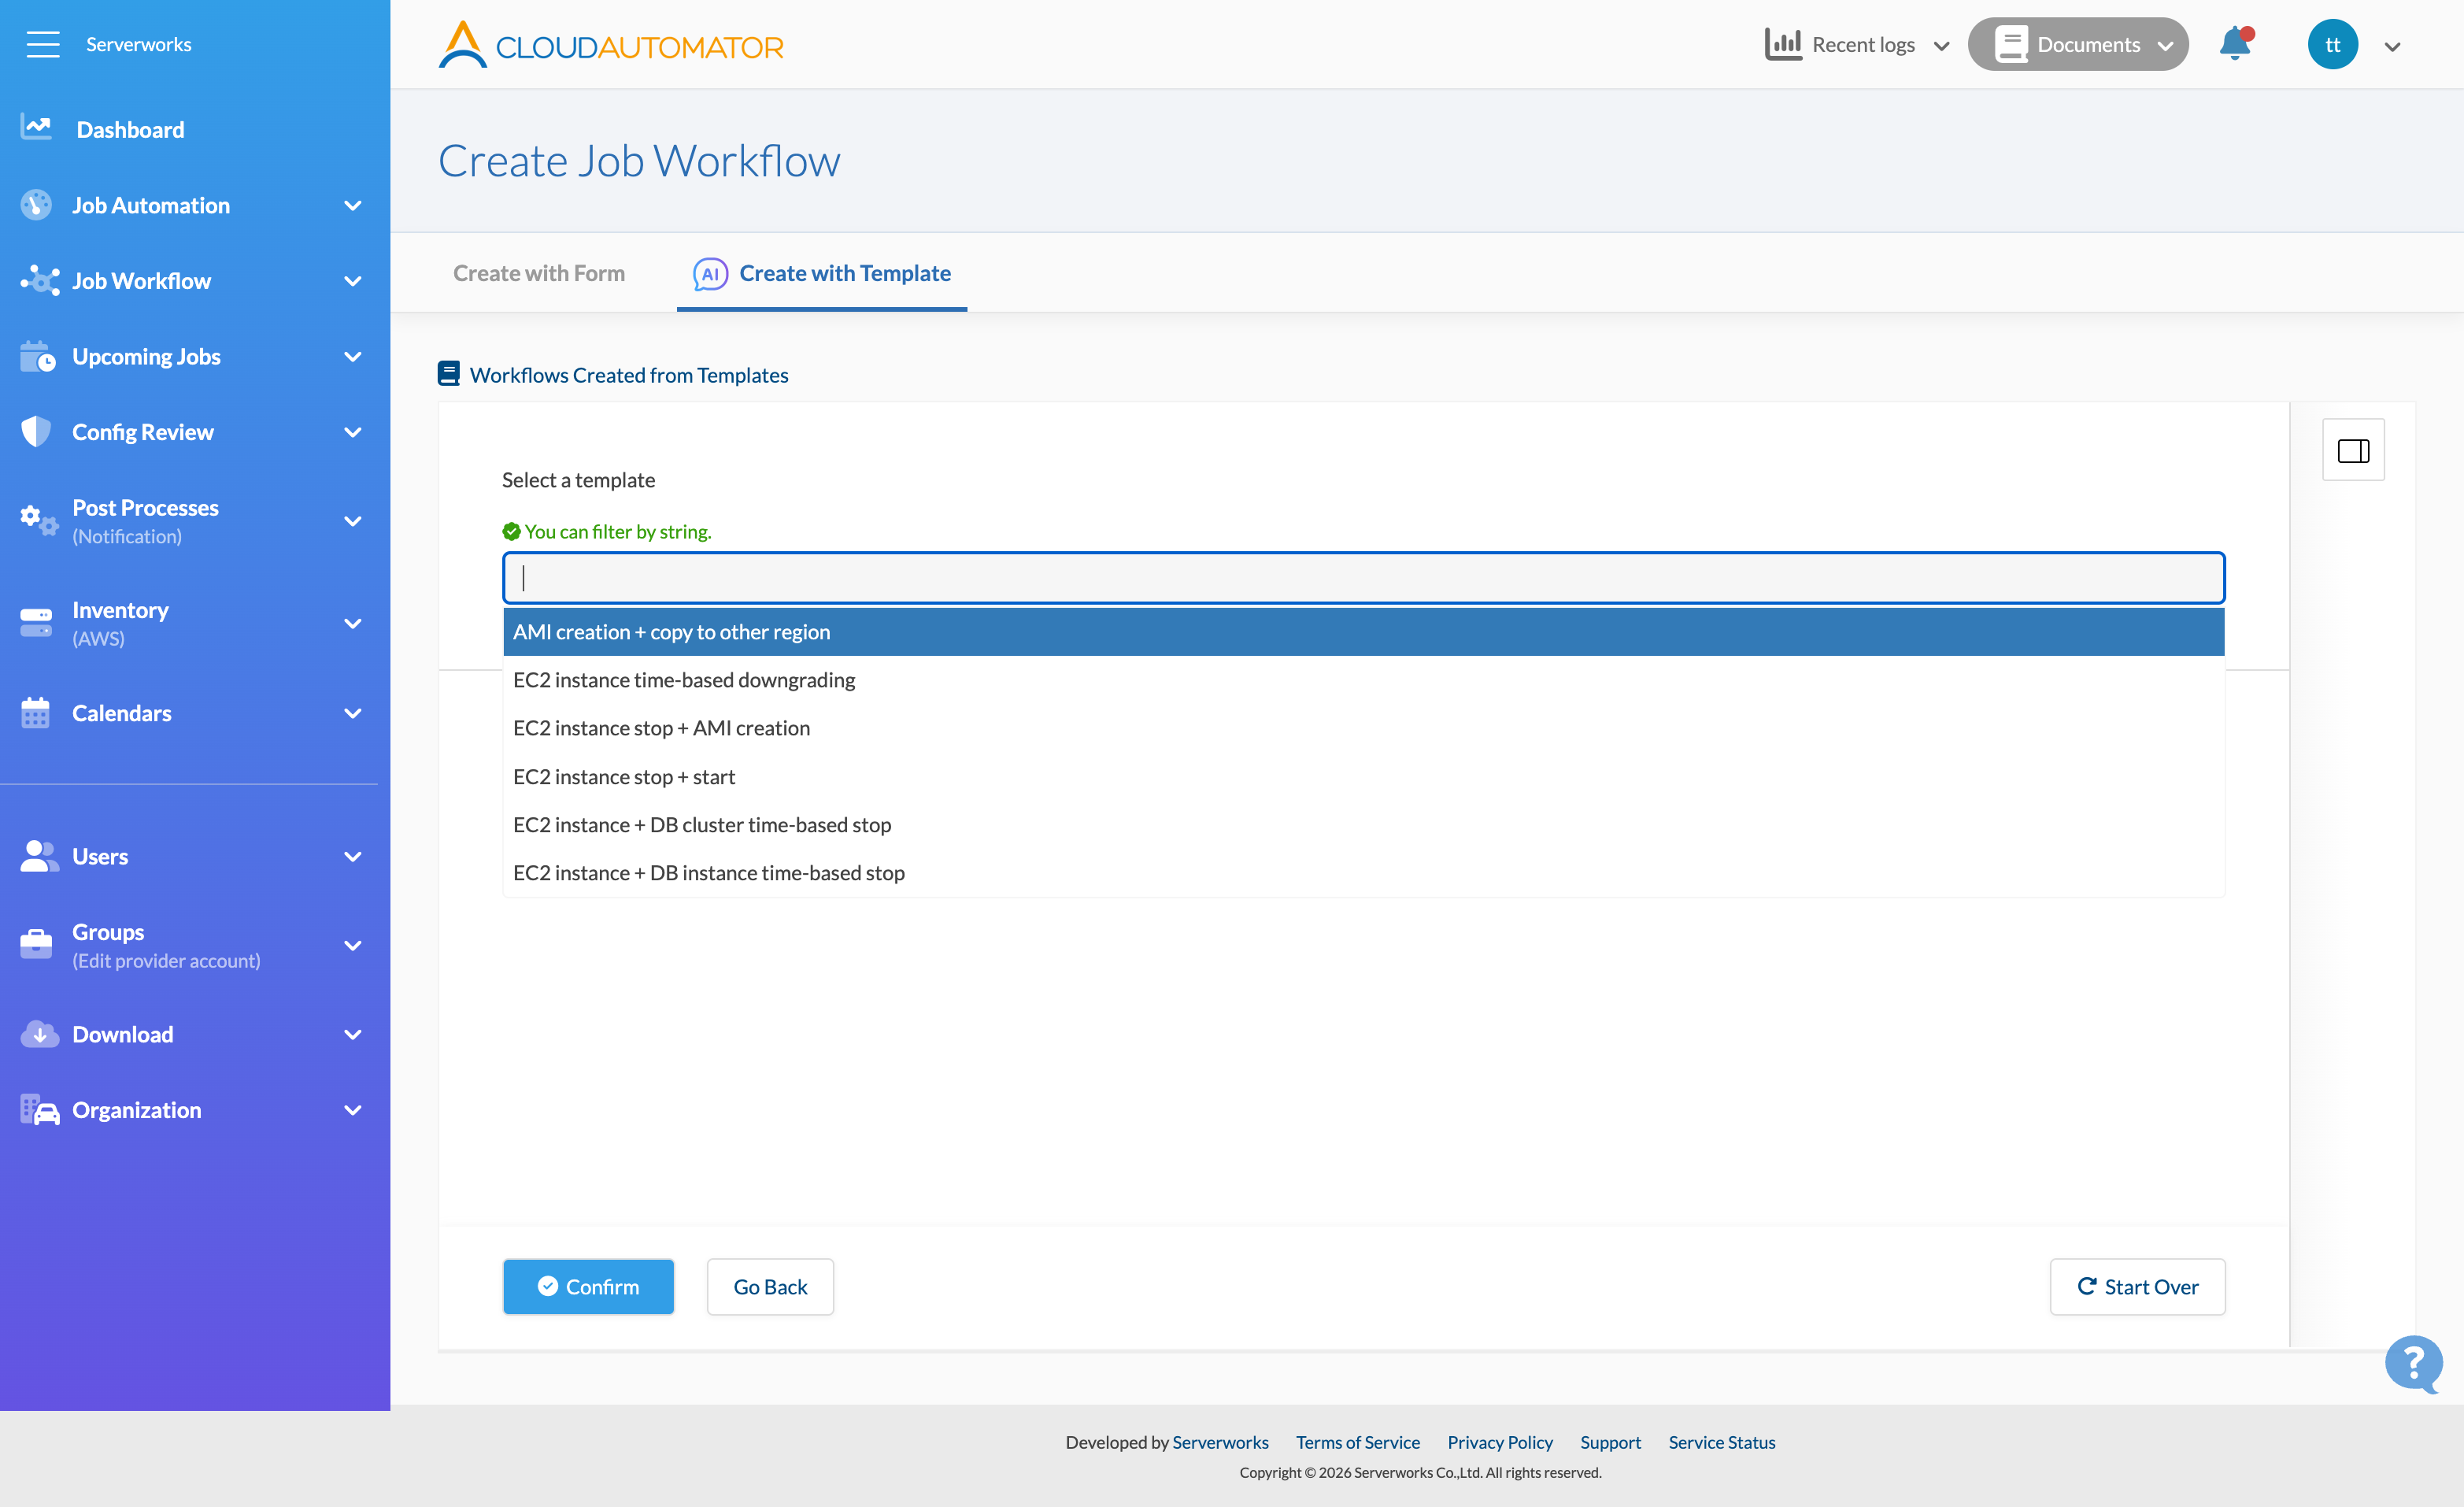Click the Job Automation clock icon
This screenshot has width=2464, height=1507.
coord(36,205)
